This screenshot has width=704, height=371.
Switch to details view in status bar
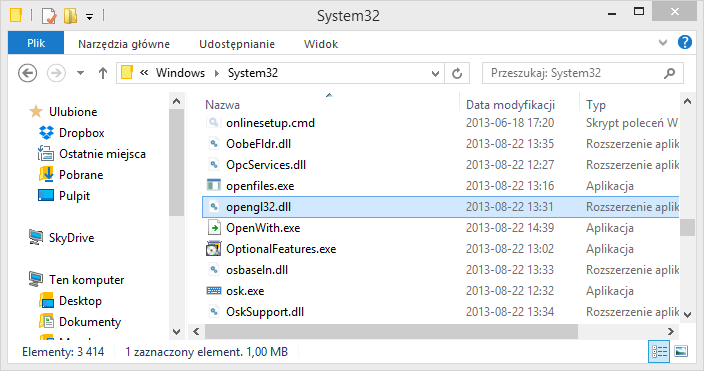(659, 352)
